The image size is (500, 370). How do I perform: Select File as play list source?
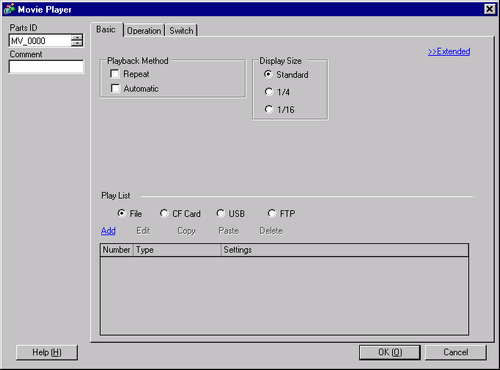122,213
